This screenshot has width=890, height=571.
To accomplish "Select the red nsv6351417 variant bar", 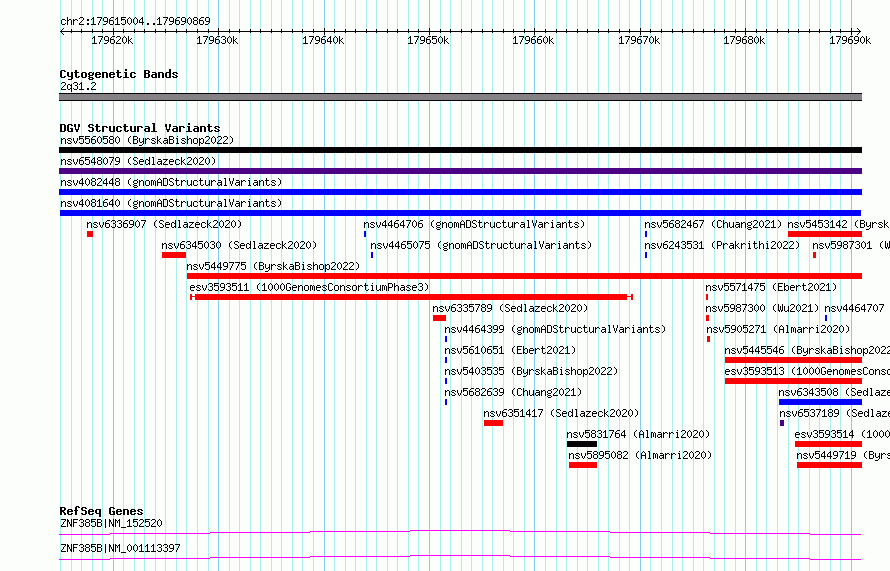I will (493, 423).
